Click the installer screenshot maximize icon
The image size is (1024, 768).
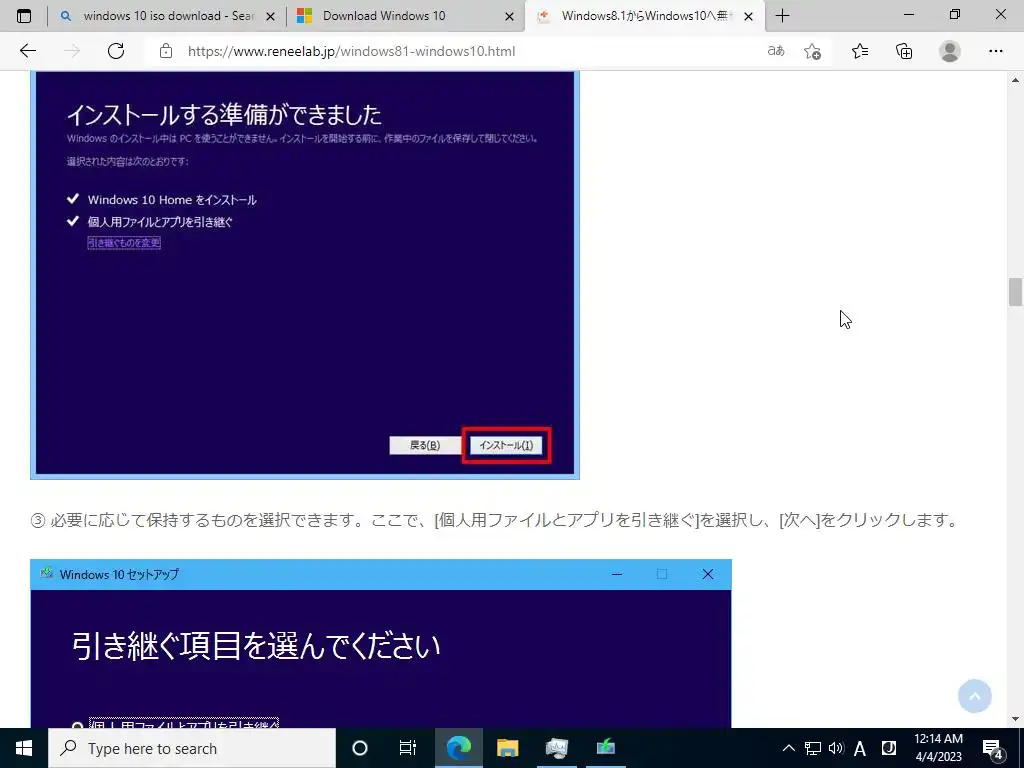point(662,574)
